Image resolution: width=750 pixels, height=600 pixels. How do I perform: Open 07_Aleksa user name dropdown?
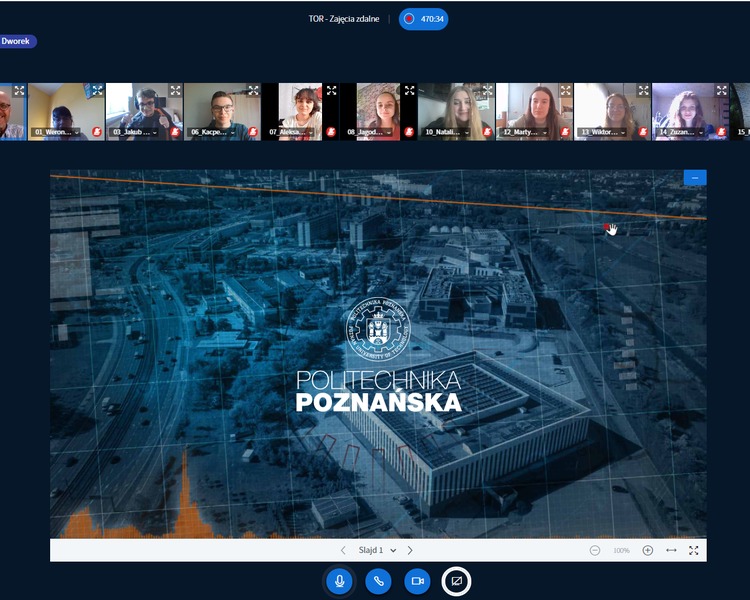[x=291, y=132]
